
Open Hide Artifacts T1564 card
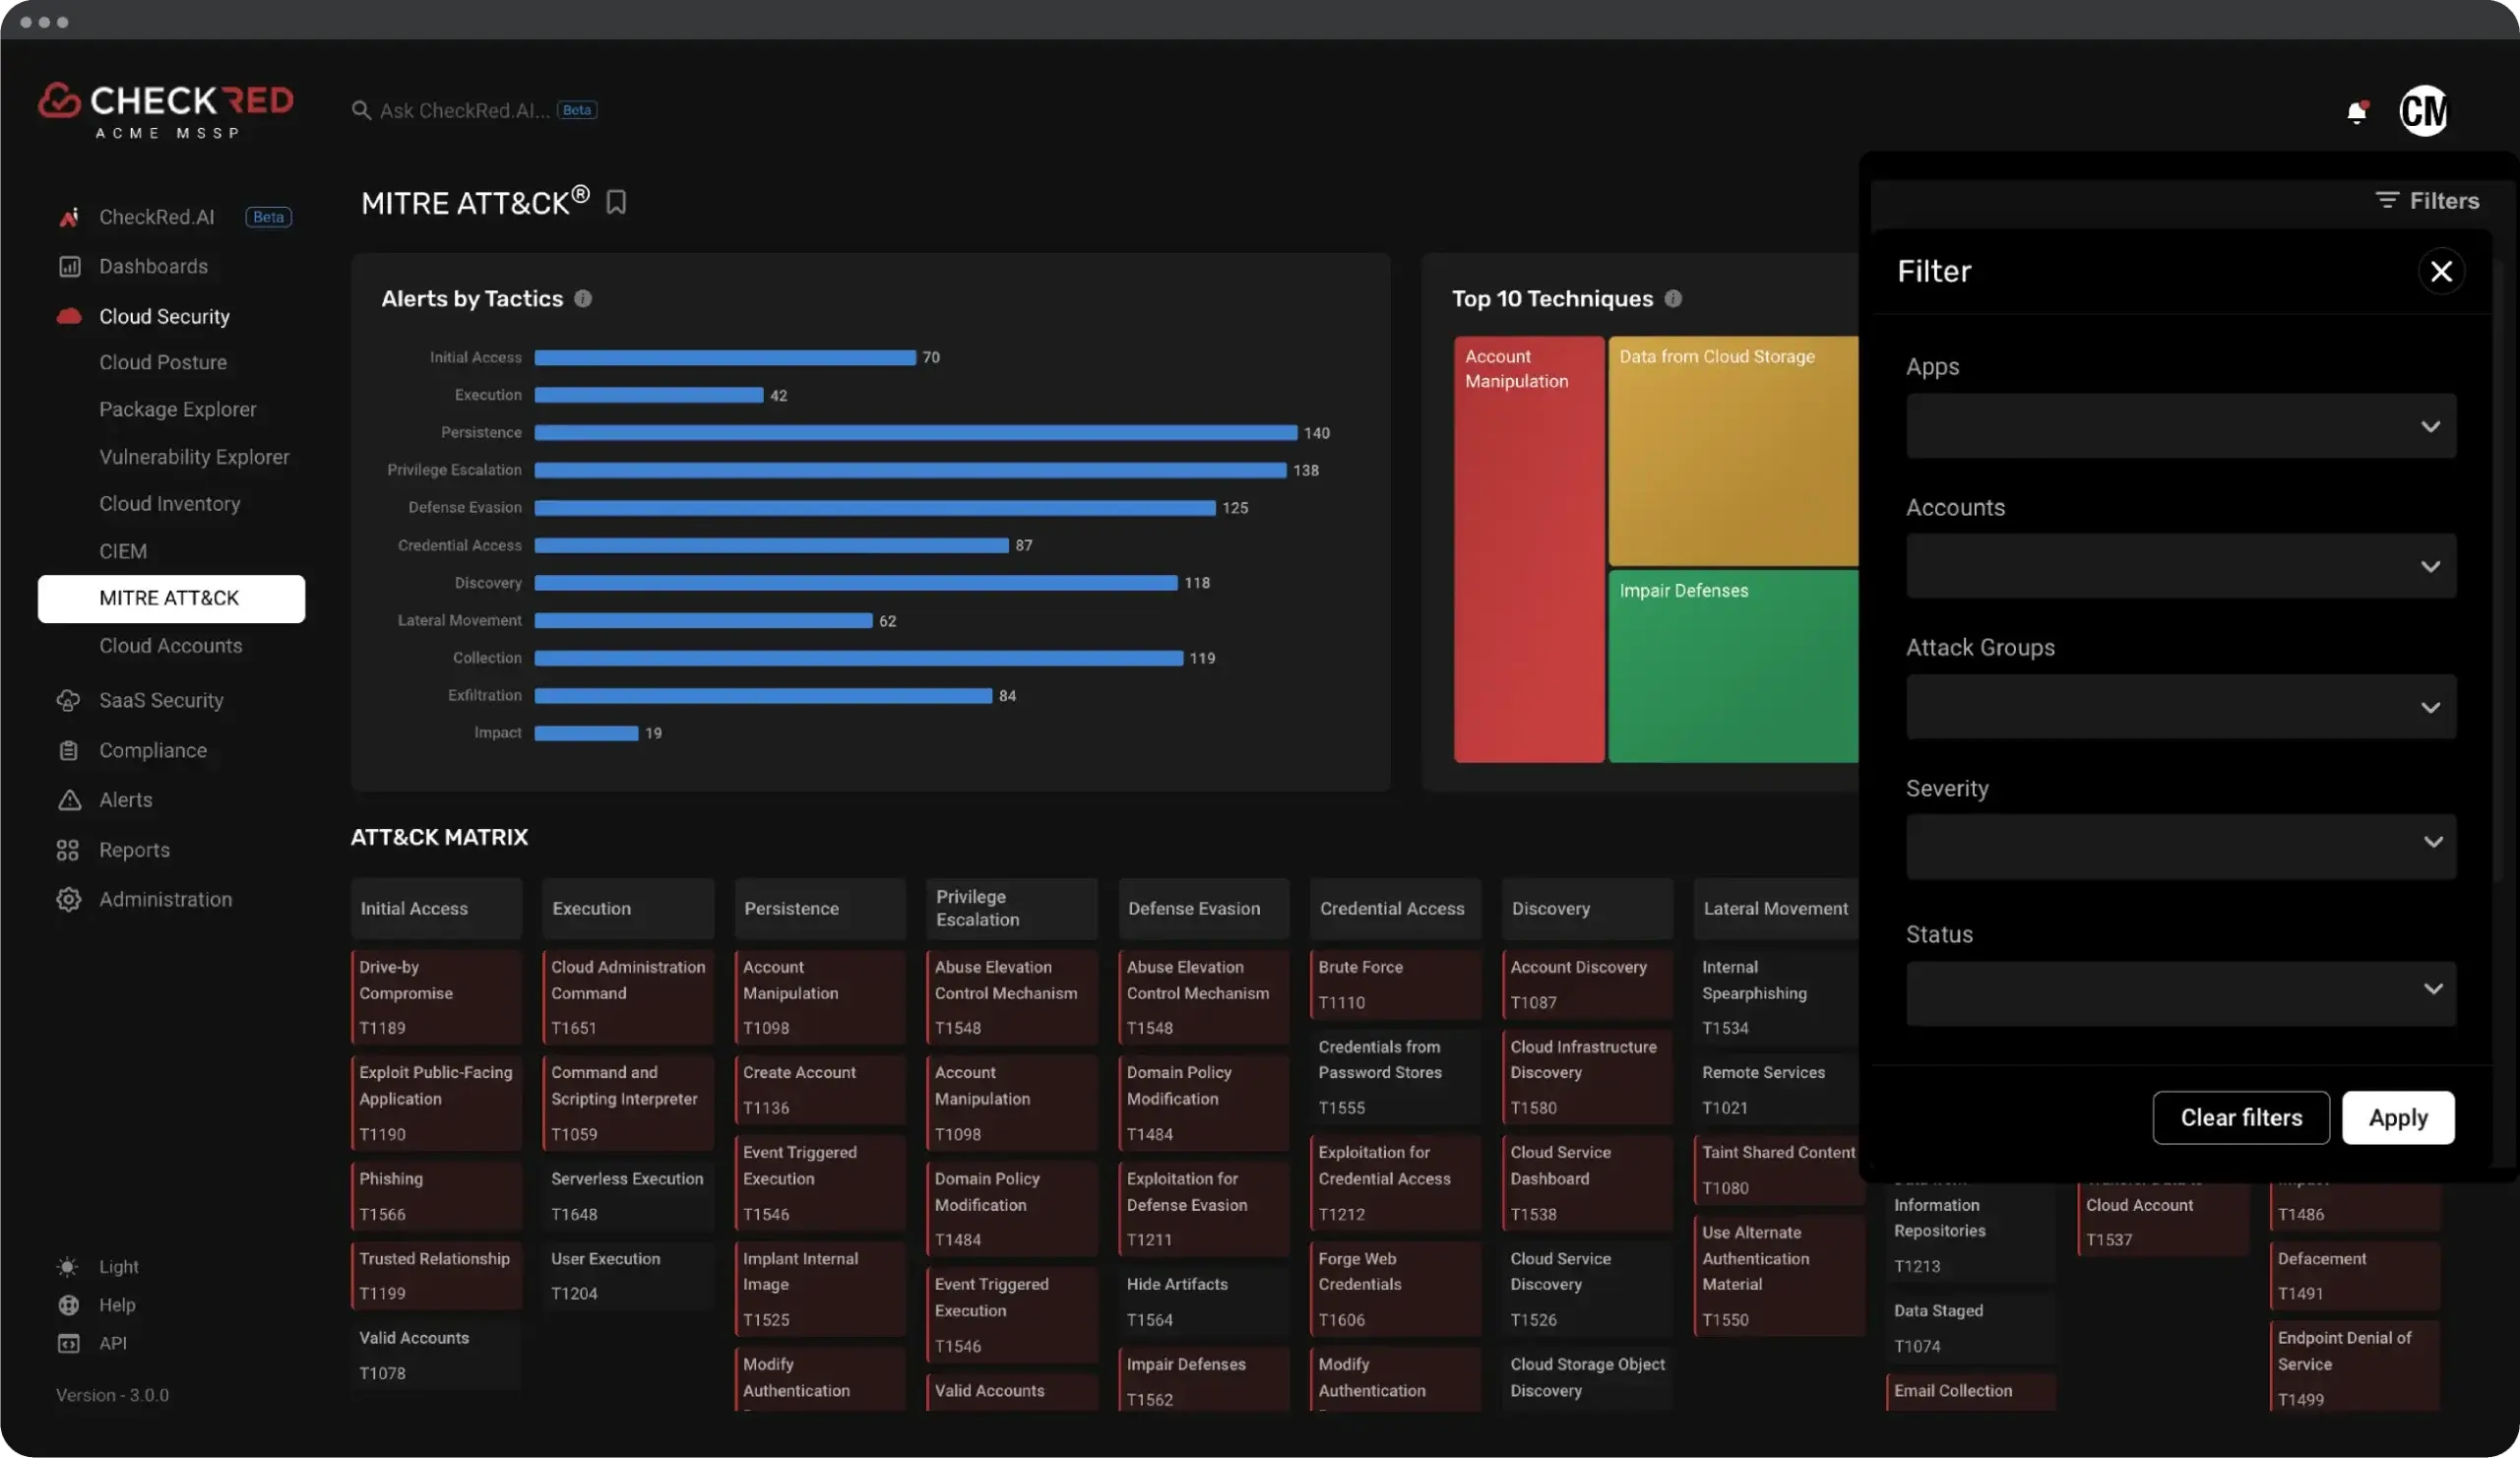[x=1204, y=1302]
